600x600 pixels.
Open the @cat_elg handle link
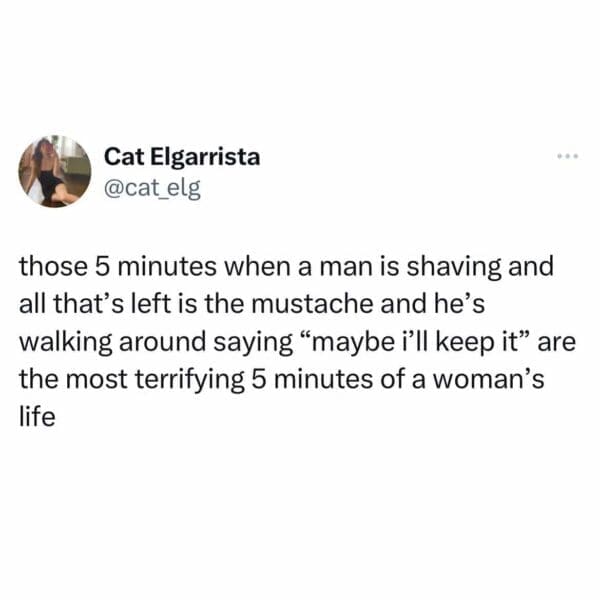coord(152,188)
